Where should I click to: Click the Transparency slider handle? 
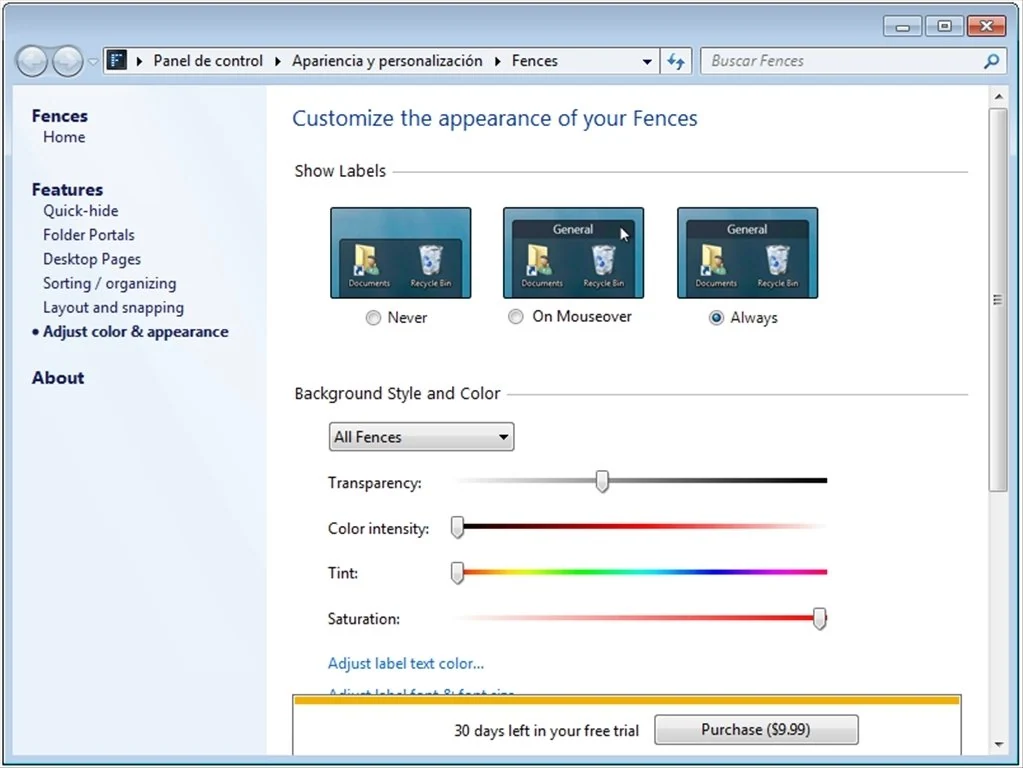[602, 482]
